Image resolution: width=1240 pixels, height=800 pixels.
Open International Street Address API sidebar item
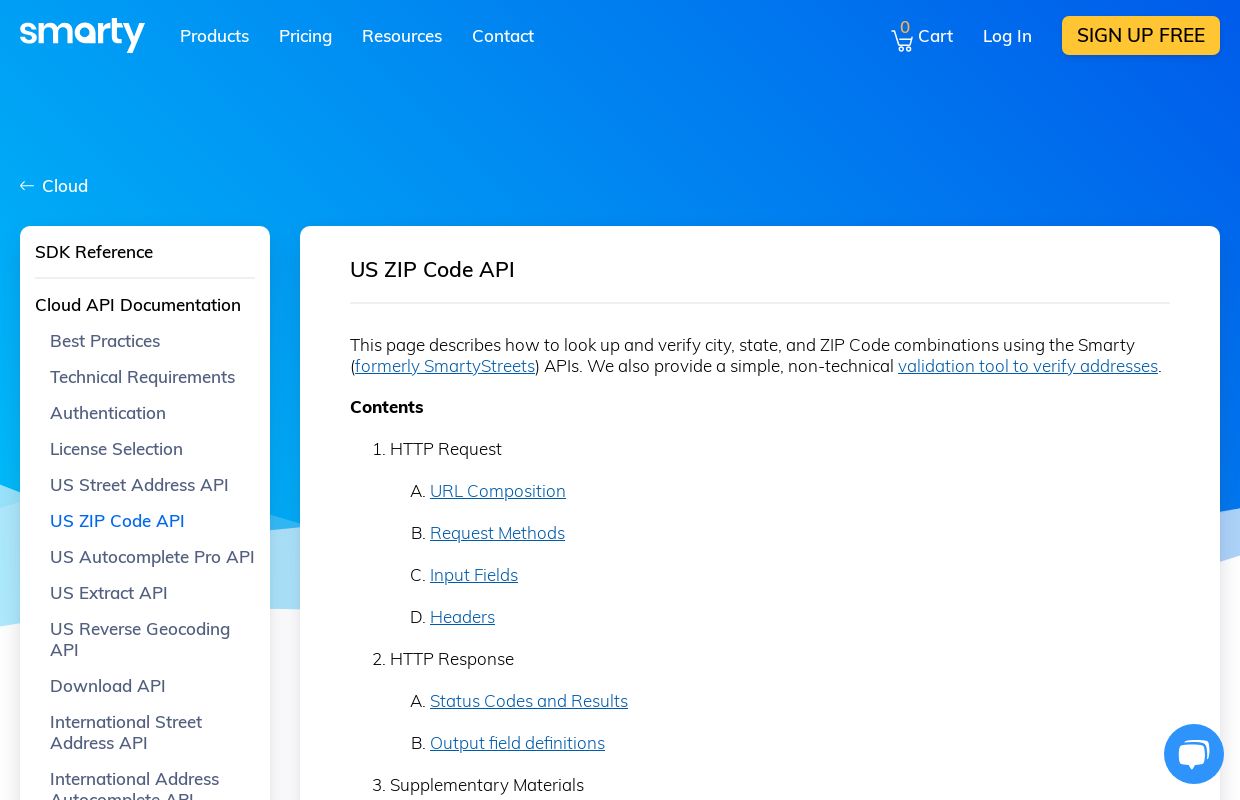coord(126,732)
